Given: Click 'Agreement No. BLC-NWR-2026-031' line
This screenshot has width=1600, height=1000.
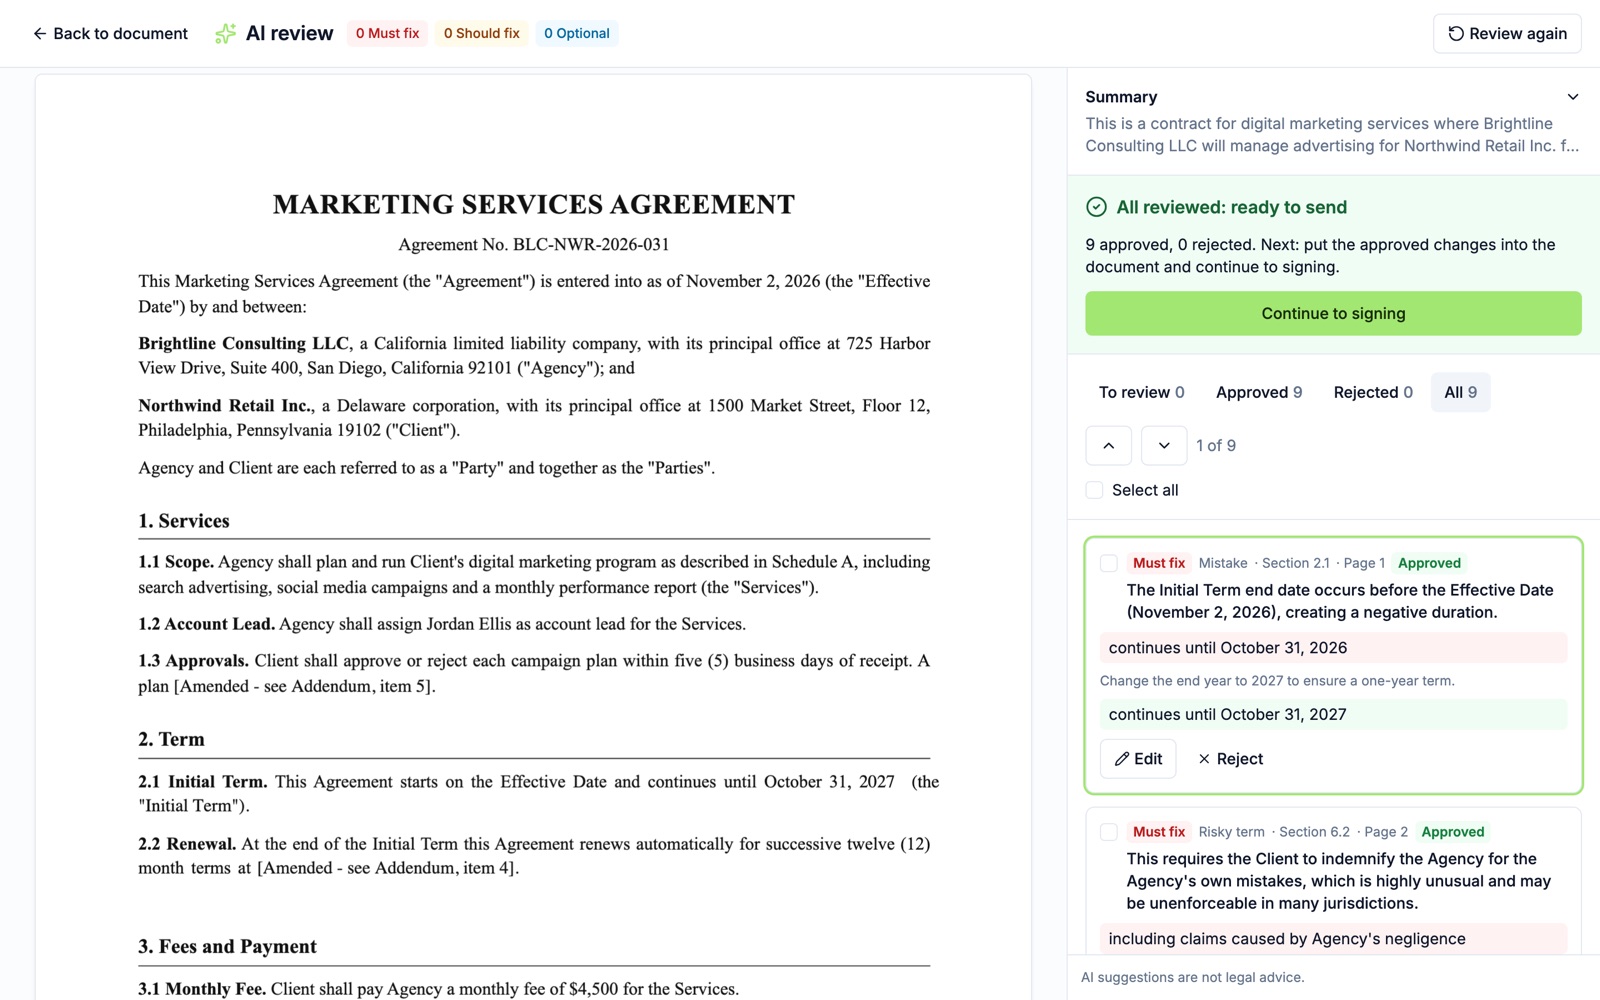Looking at the screenshot, I should coord(534,245).
